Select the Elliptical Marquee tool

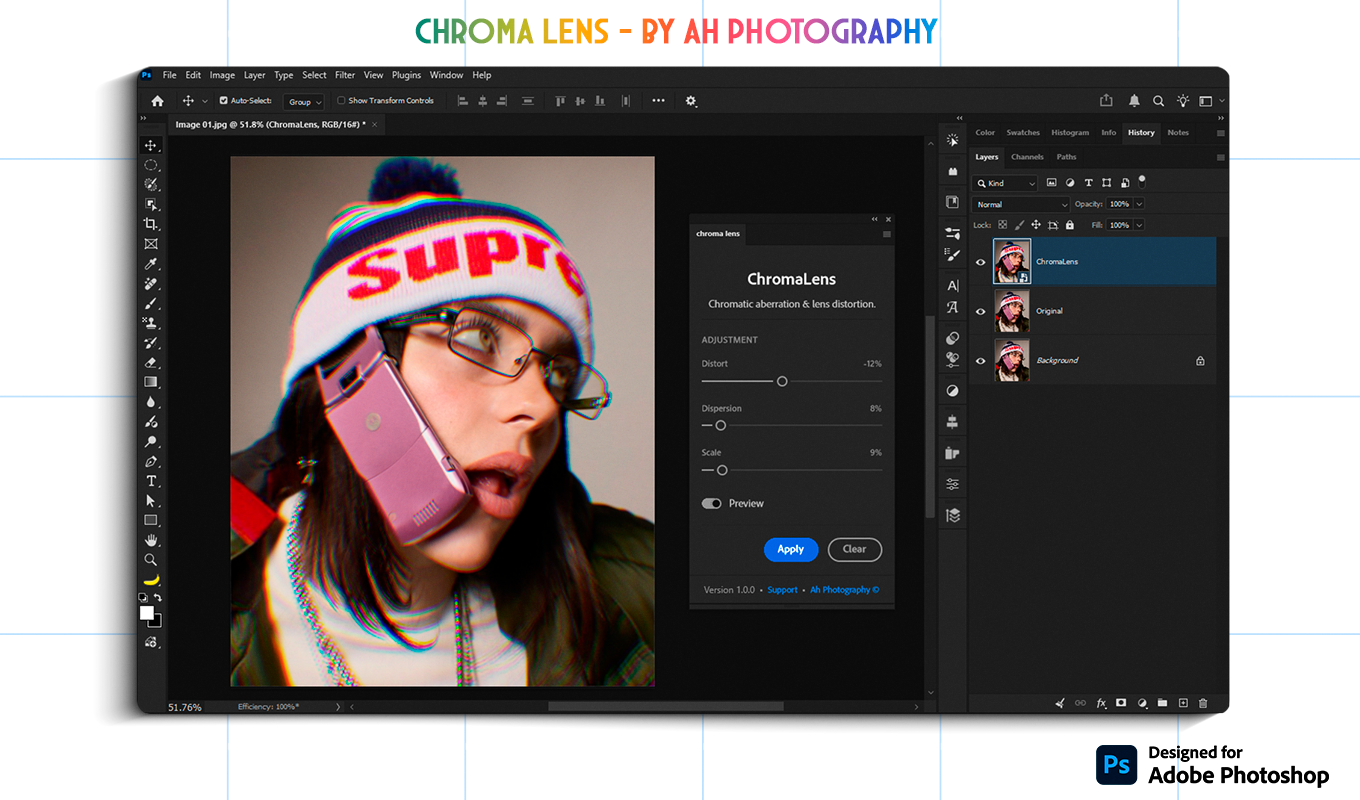coord(151,165)
